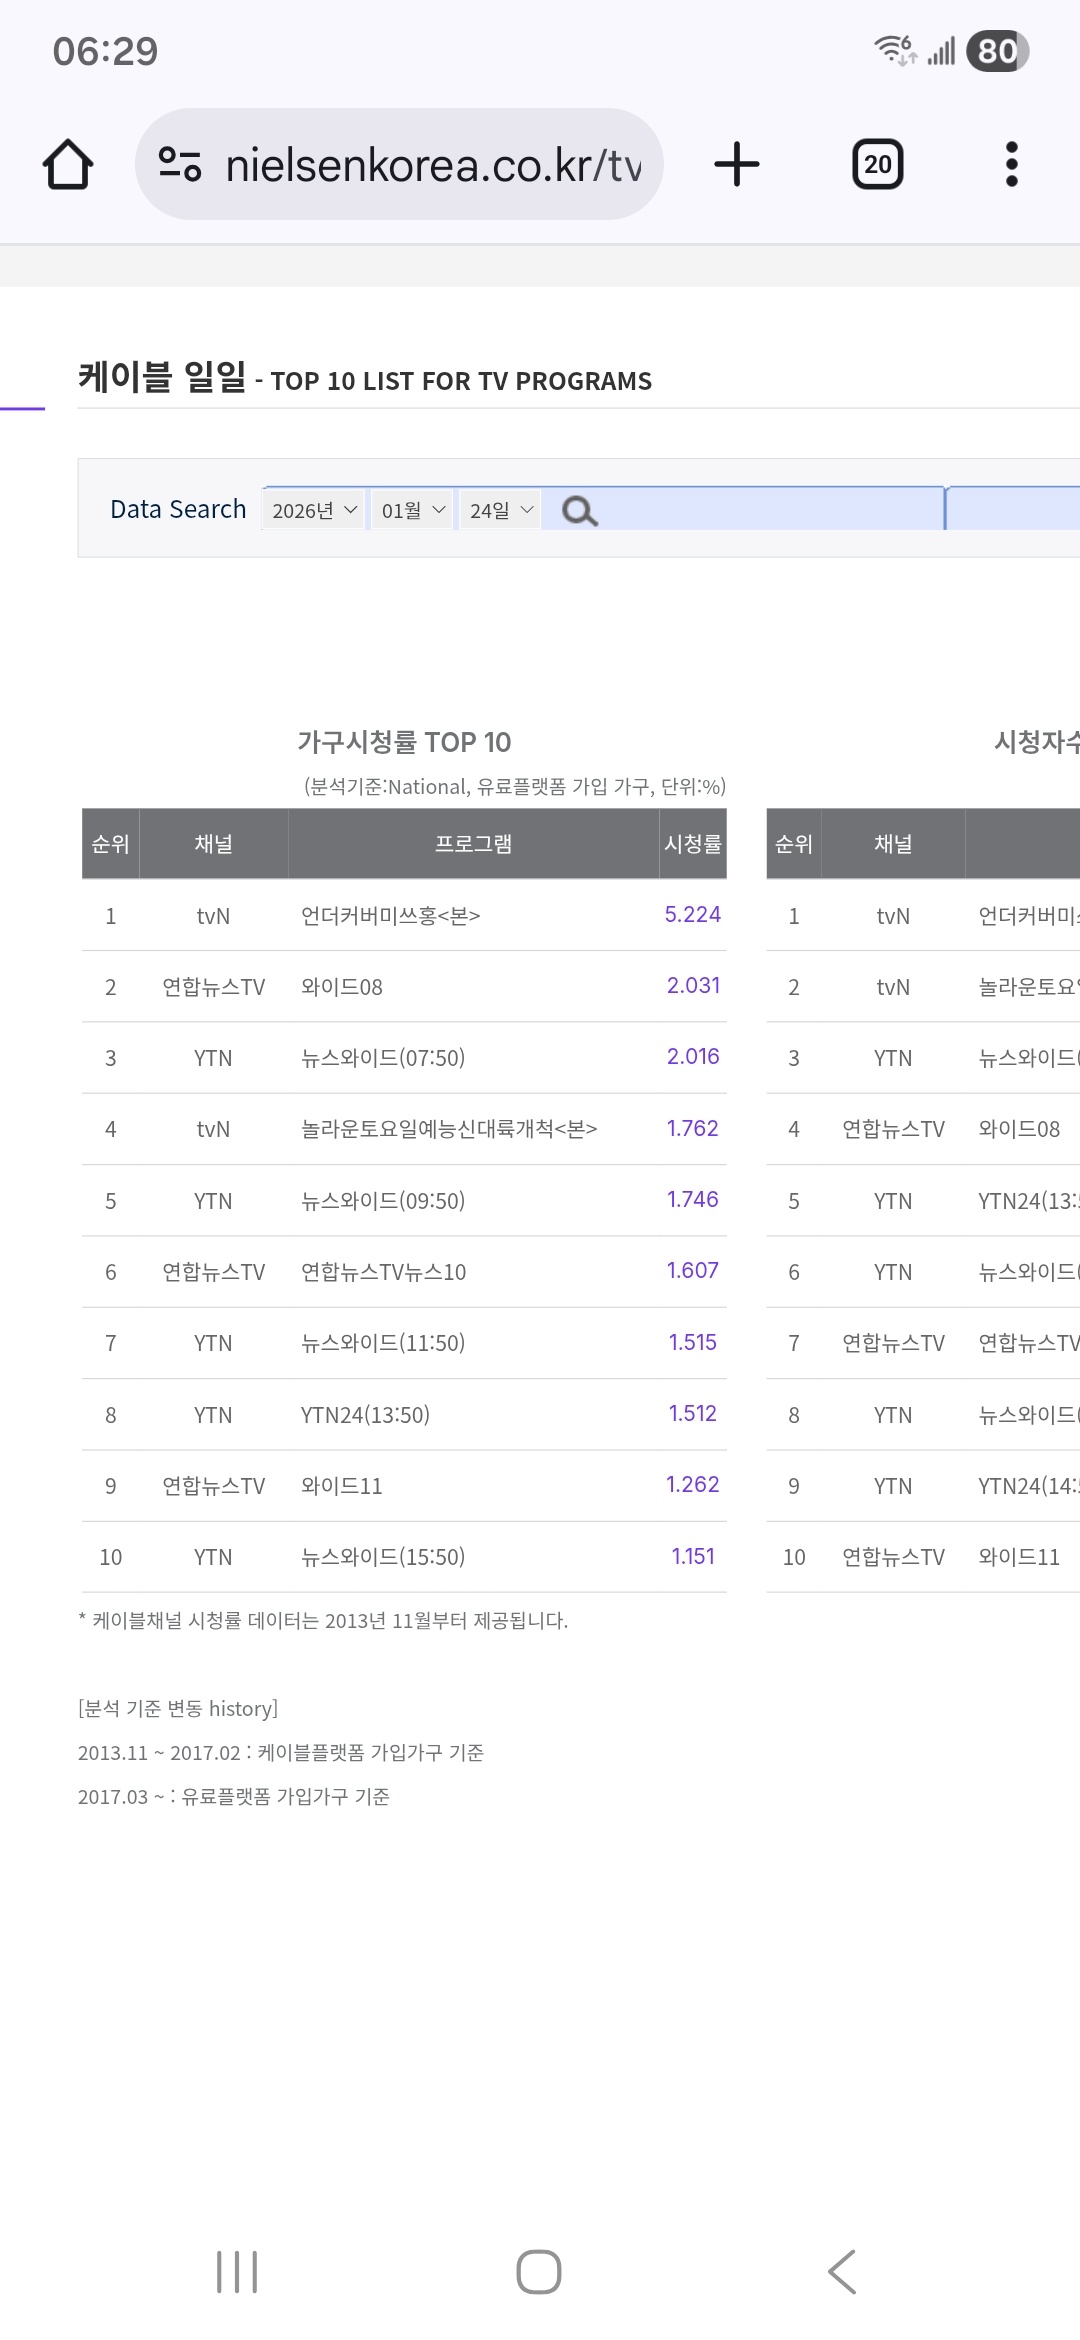Expand the 2026년 year dropdown
Viewport: 1080px width, 2340px height.
coord(314,510)
